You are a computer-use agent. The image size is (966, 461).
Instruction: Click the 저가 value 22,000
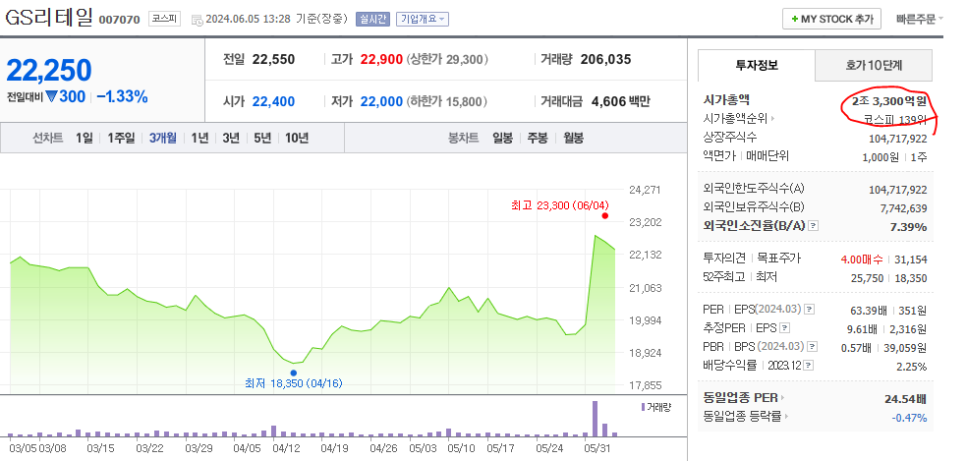(381, 102)
